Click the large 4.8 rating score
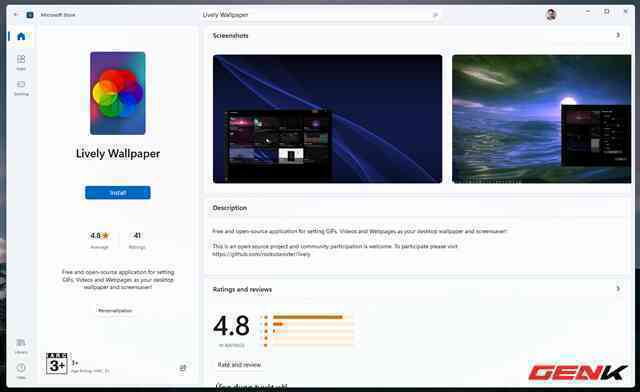Viewport: 640px width, 392px height. (x=231, y=326)
